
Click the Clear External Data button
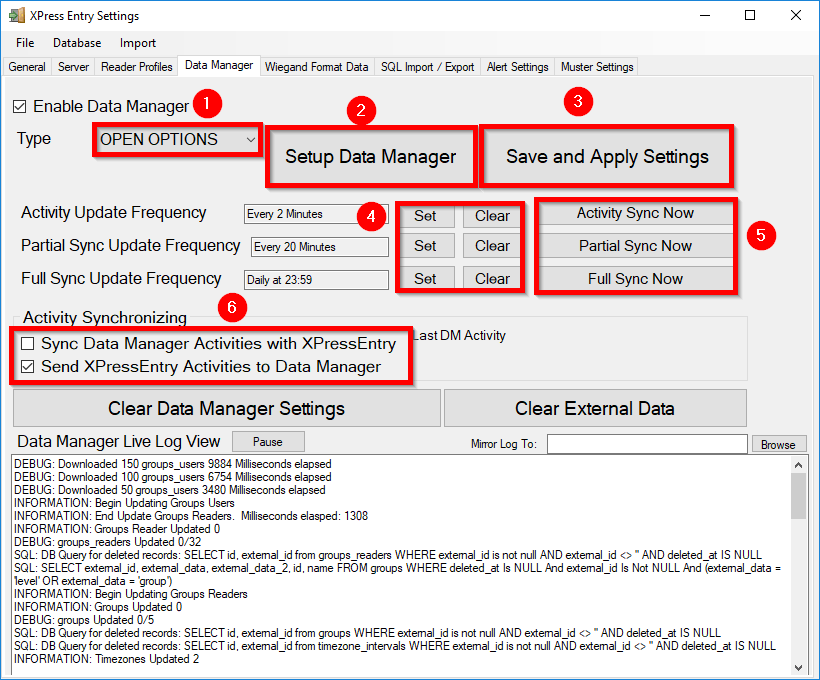click(x=595, y=408)
